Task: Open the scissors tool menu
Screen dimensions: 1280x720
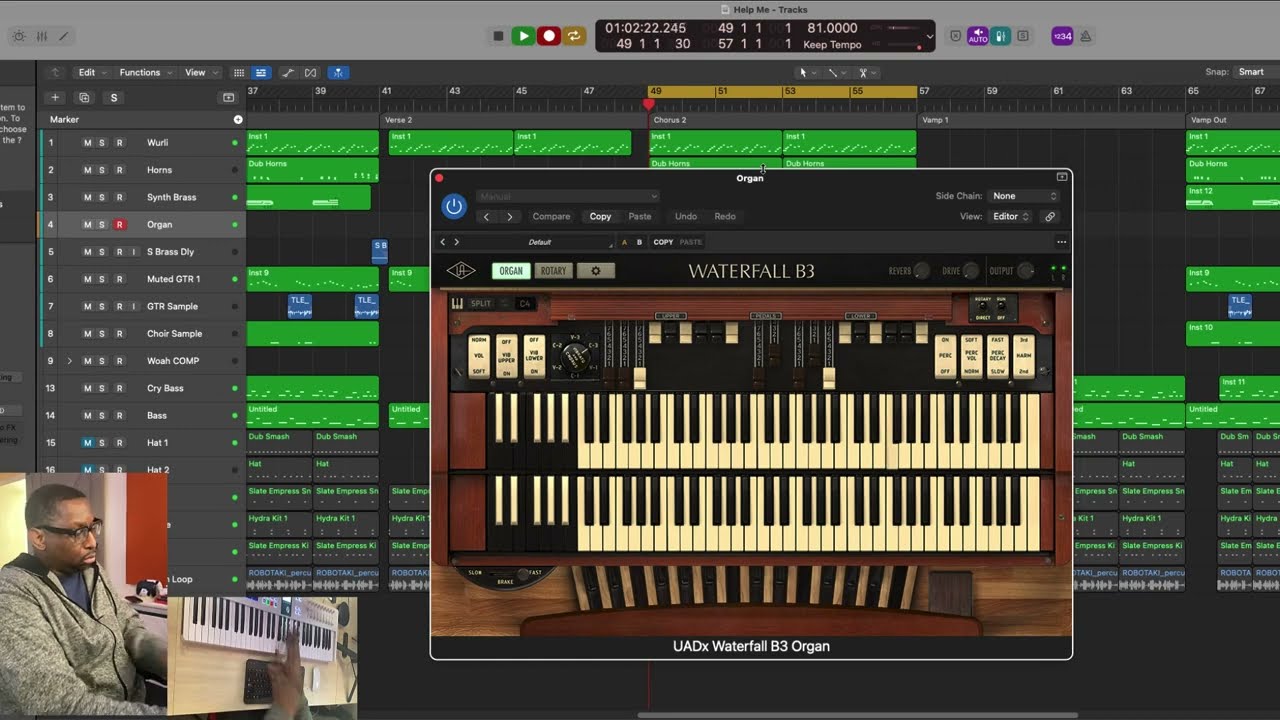Action: 866,72
